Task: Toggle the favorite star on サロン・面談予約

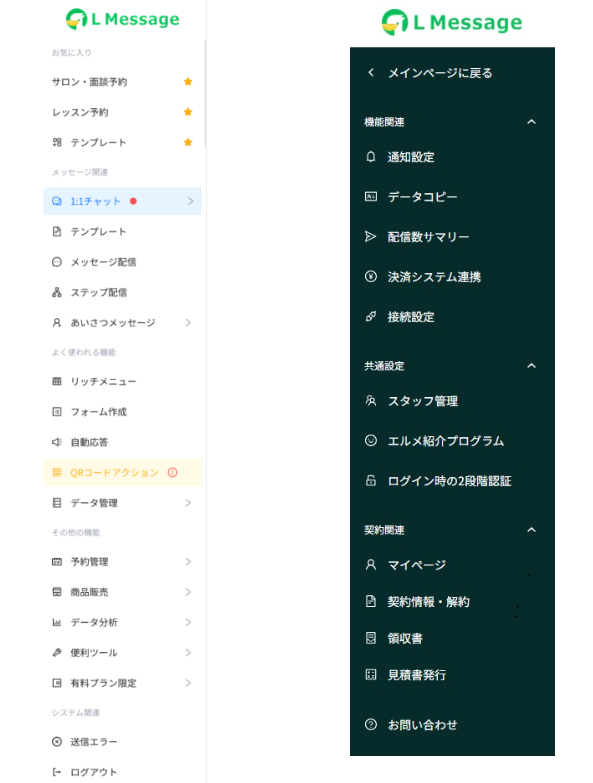Action: 188,81
